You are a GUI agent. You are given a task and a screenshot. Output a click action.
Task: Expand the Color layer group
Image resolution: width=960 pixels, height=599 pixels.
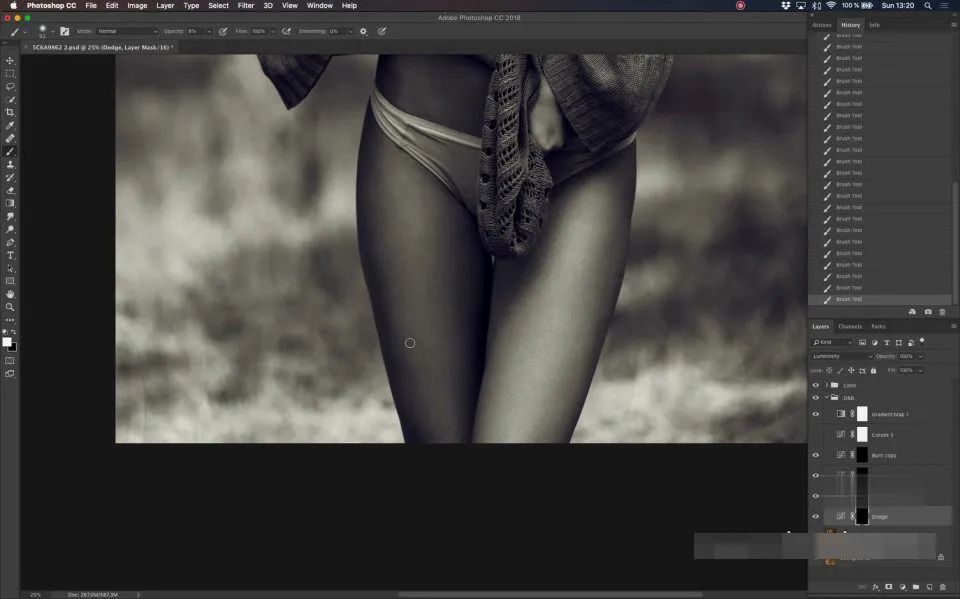pyautogui.click(x=826, y=385)
